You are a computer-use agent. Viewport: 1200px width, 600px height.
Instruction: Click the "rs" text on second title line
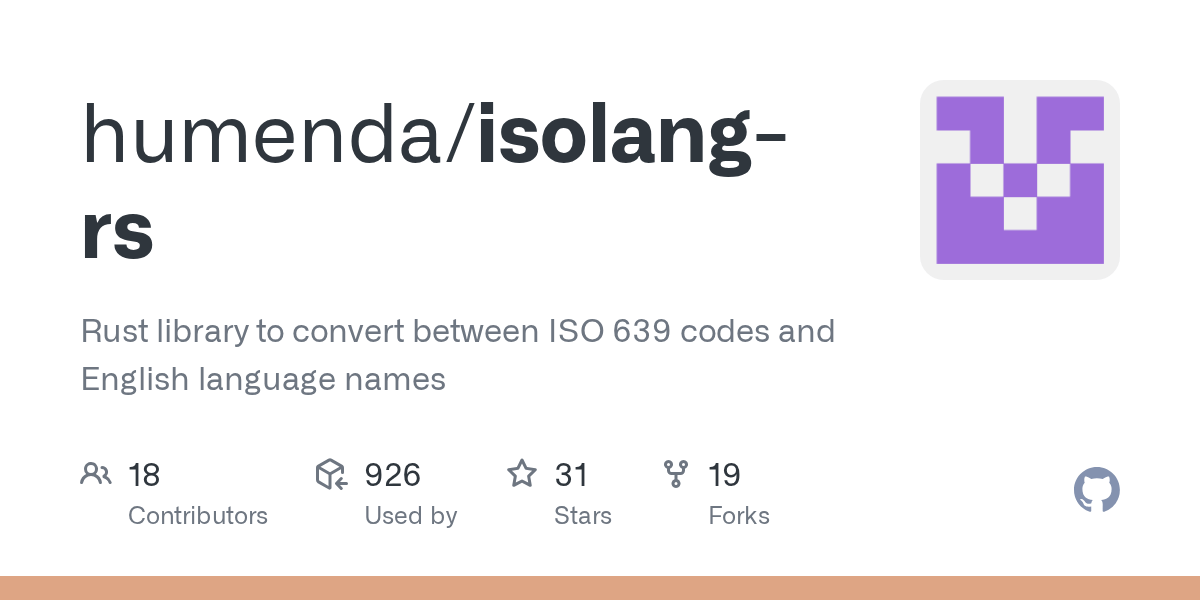click(118, 232)
